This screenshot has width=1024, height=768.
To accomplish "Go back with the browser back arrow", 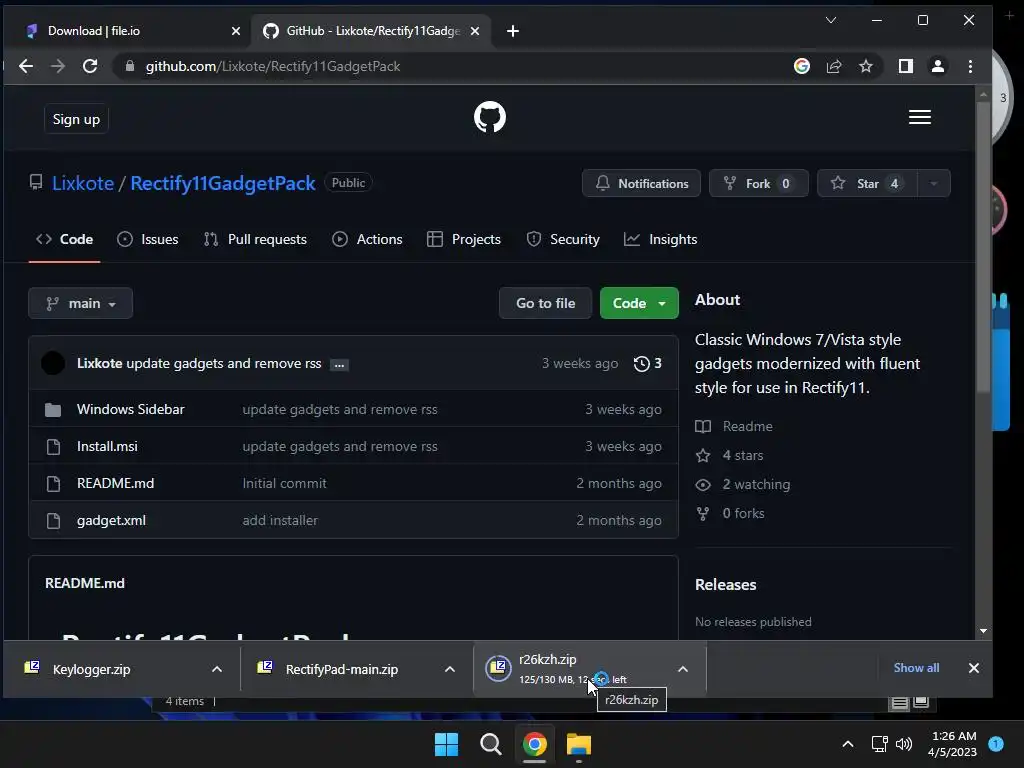I will coord(26,66).
